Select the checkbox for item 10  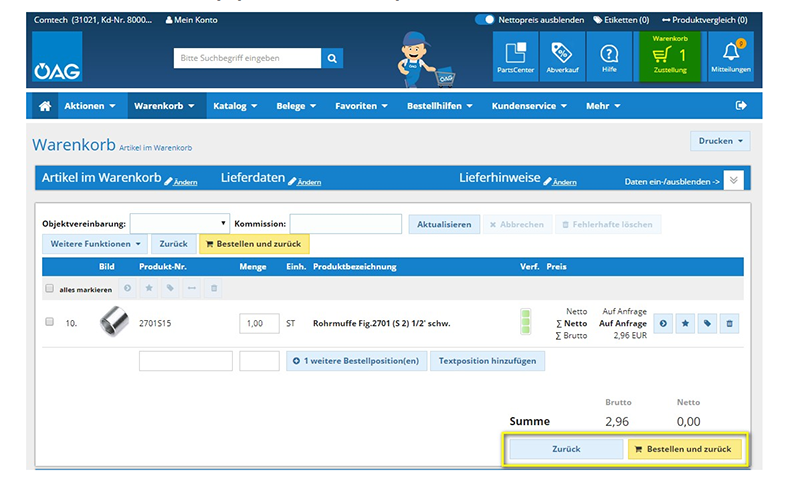click(50, 323)
